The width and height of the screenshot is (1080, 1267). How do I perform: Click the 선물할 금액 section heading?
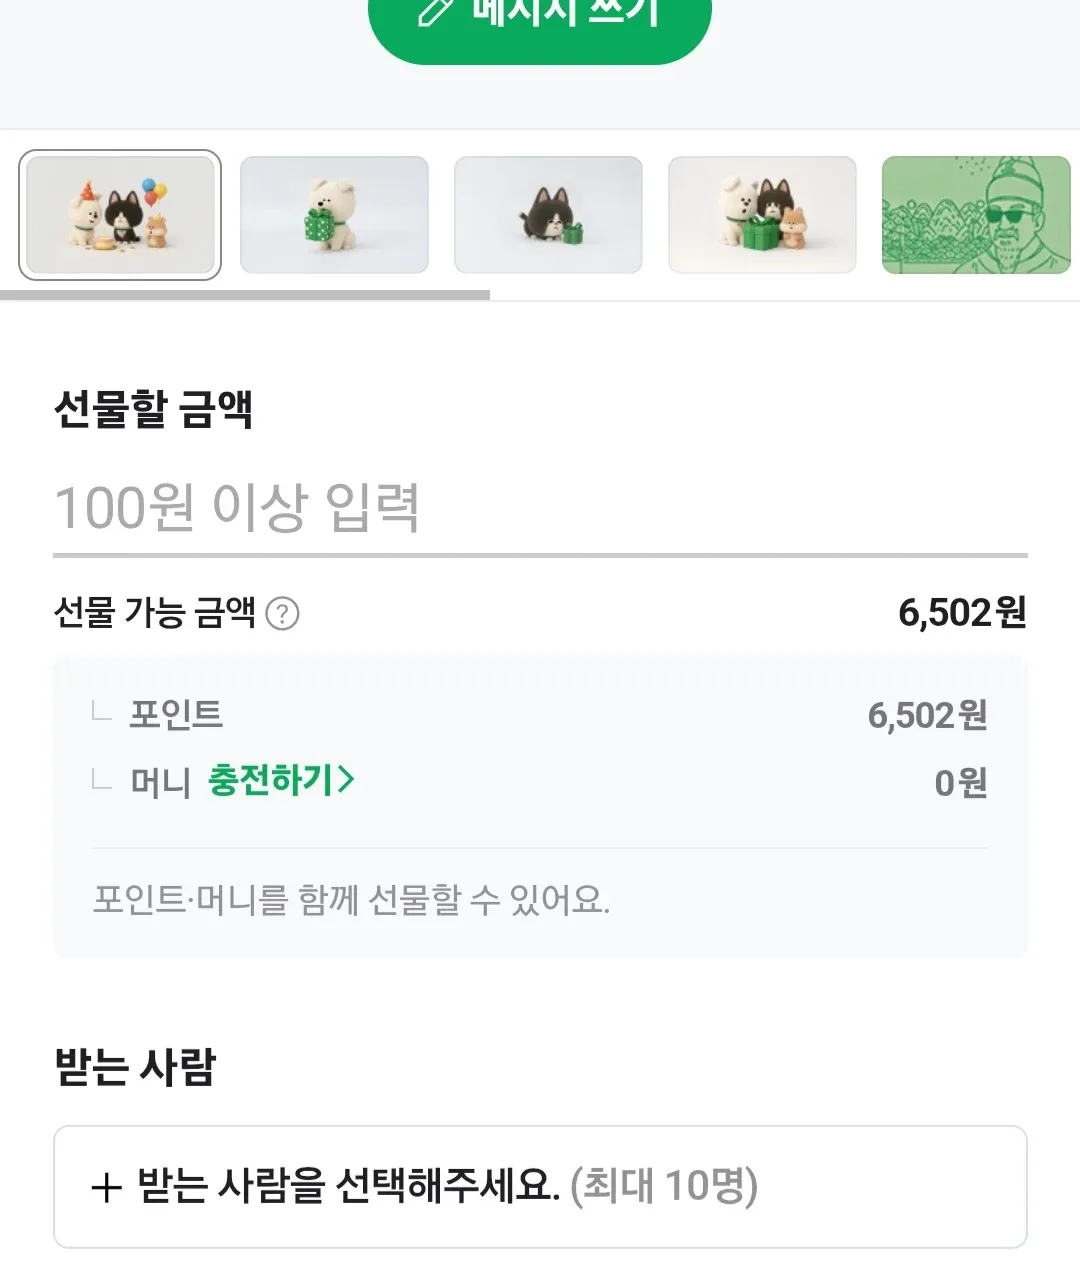[153, 409]
